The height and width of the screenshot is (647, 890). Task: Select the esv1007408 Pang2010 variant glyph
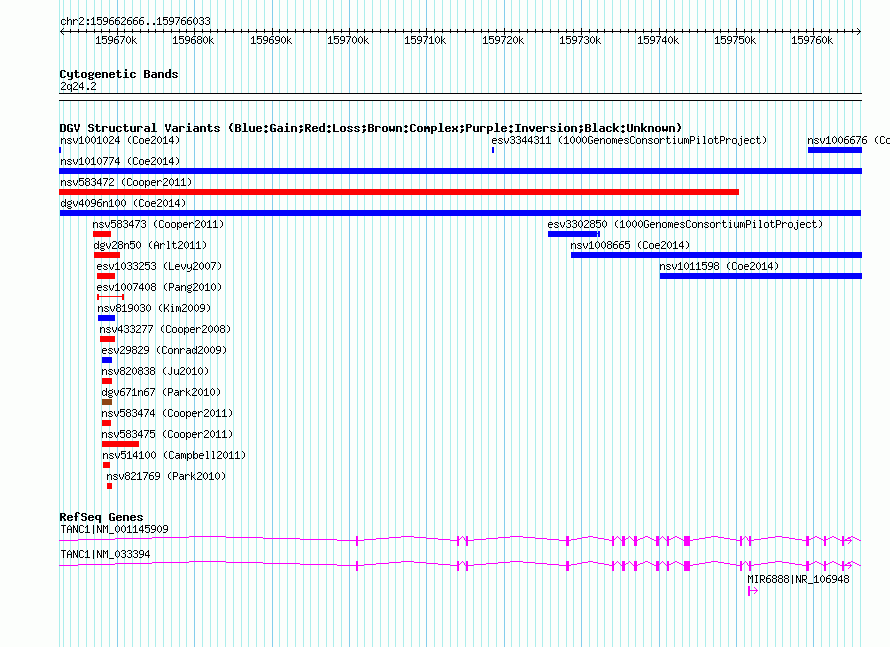pos(110,297)
